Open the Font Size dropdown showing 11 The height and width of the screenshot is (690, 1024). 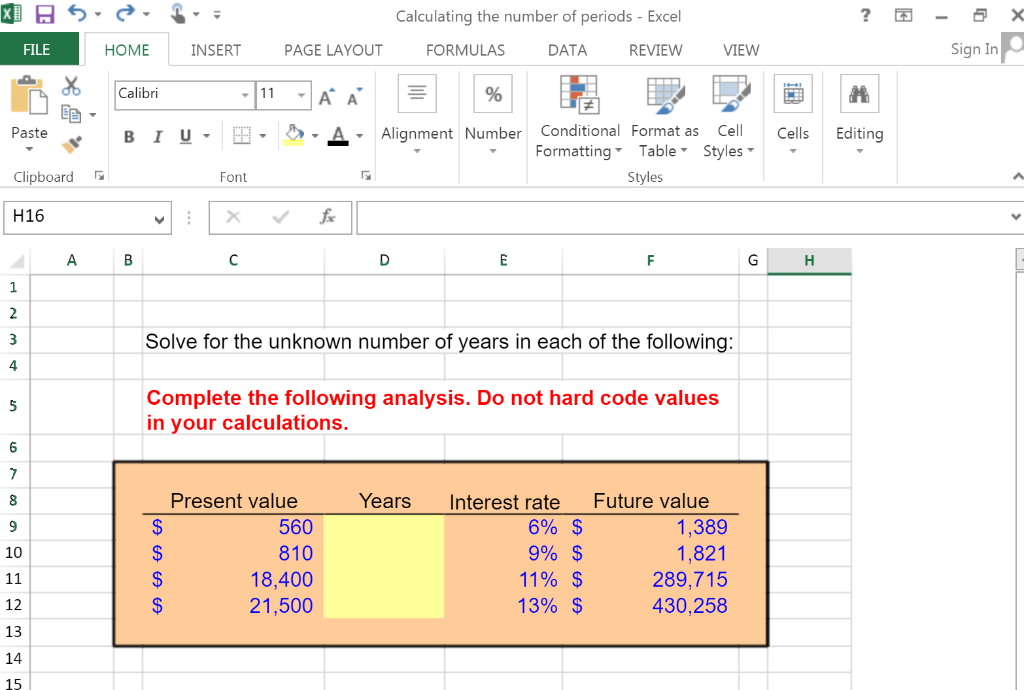[x=300, y=95]
